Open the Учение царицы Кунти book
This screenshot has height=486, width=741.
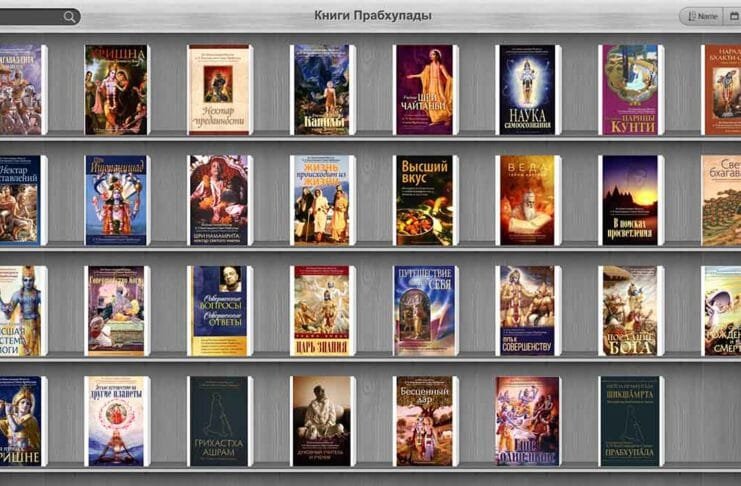pyautogui.click(x=631, y=90)
